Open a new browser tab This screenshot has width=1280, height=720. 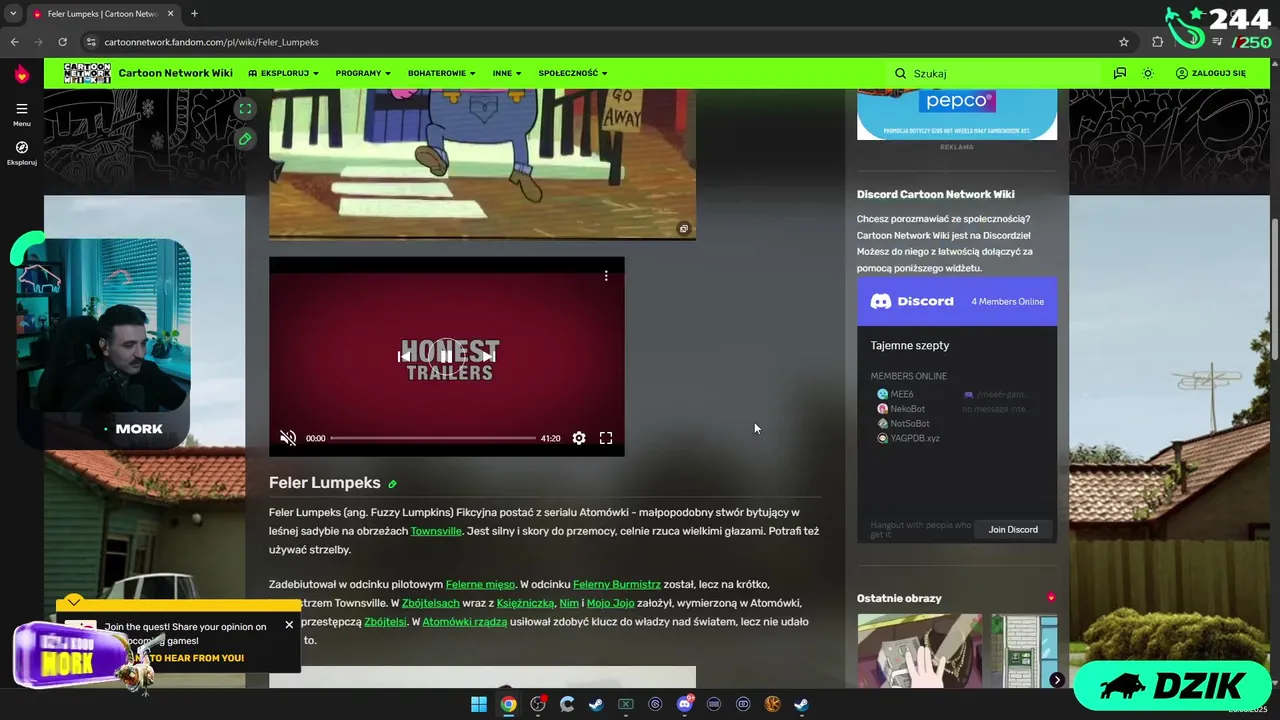194,13
